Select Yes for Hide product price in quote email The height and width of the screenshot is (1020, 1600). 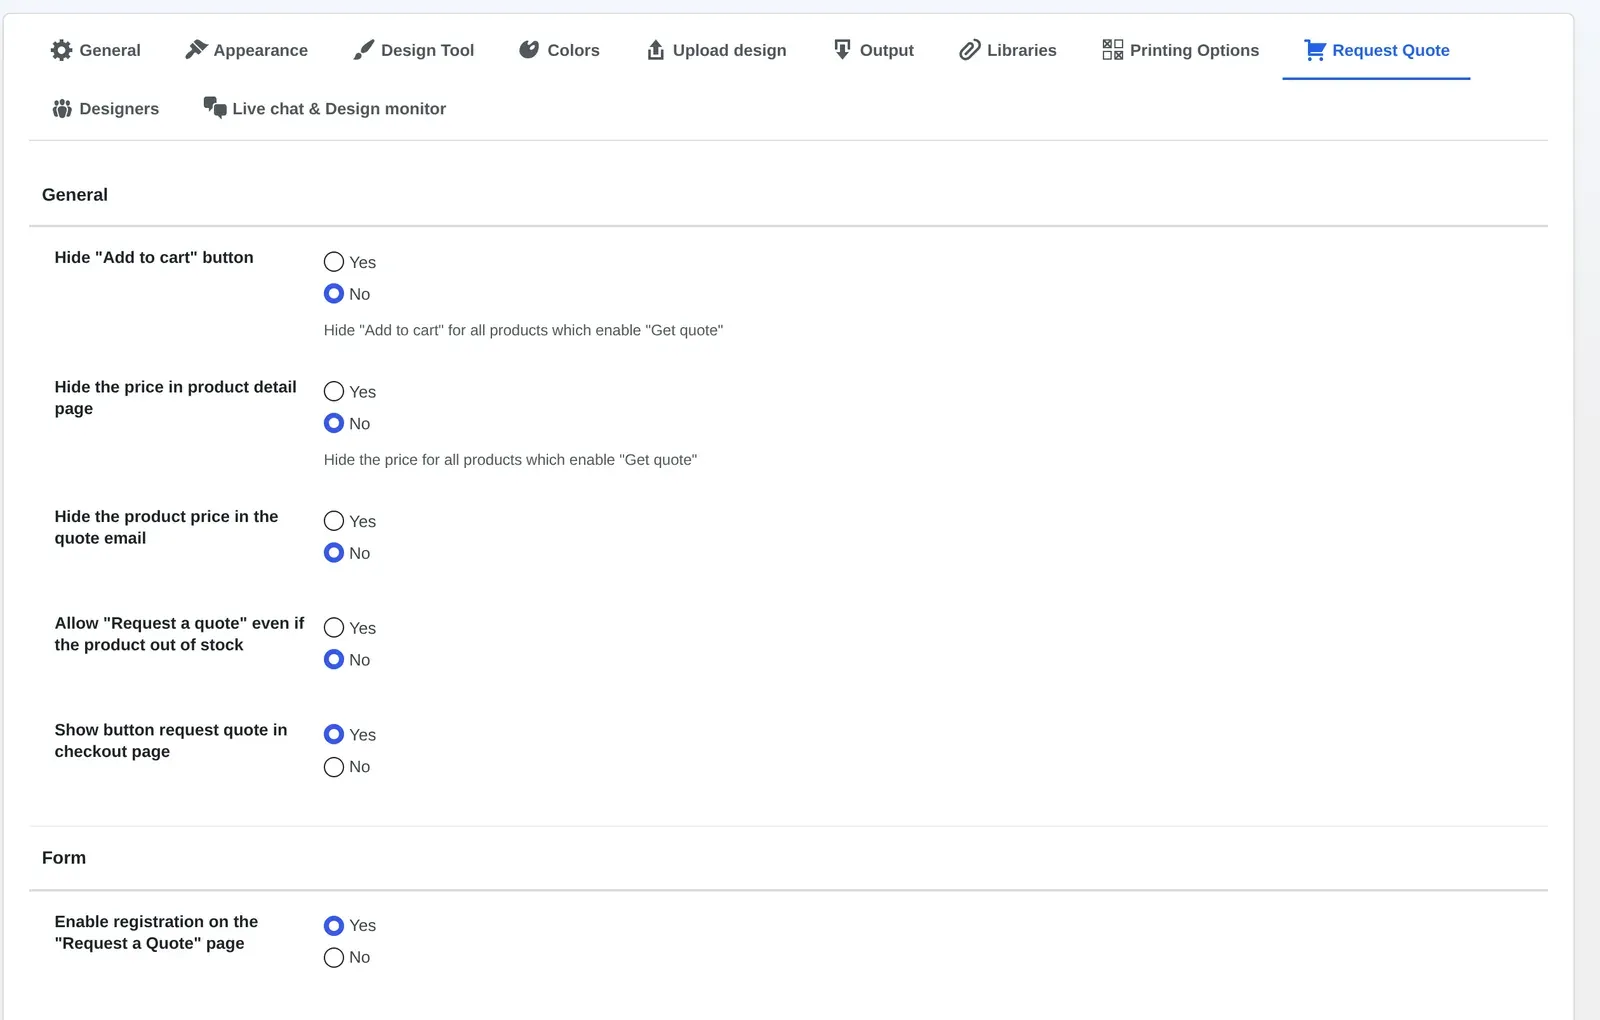[334, 521]
